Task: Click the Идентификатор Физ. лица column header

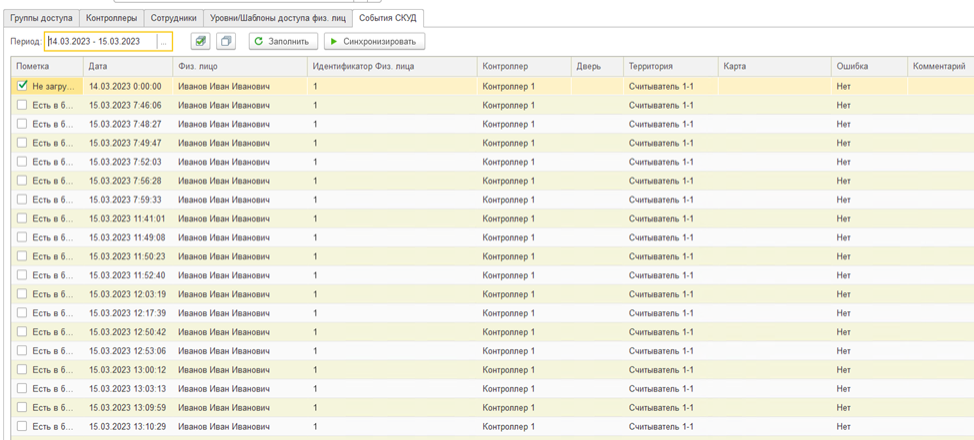Action: 393,66
